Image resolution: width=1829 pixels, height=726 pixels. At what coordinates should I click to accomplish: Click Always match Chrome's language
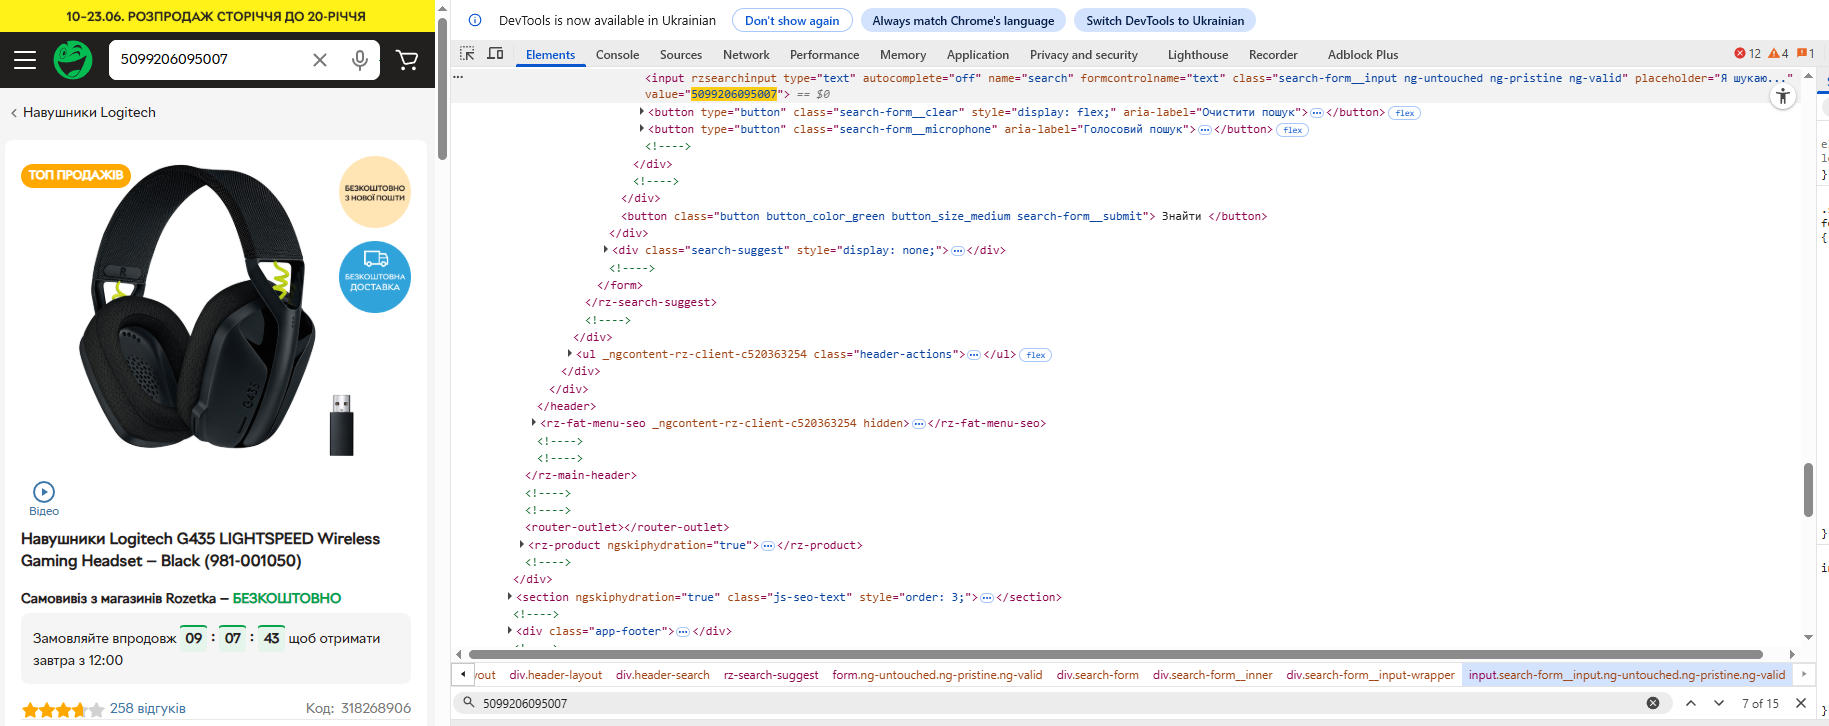(963, 20)
